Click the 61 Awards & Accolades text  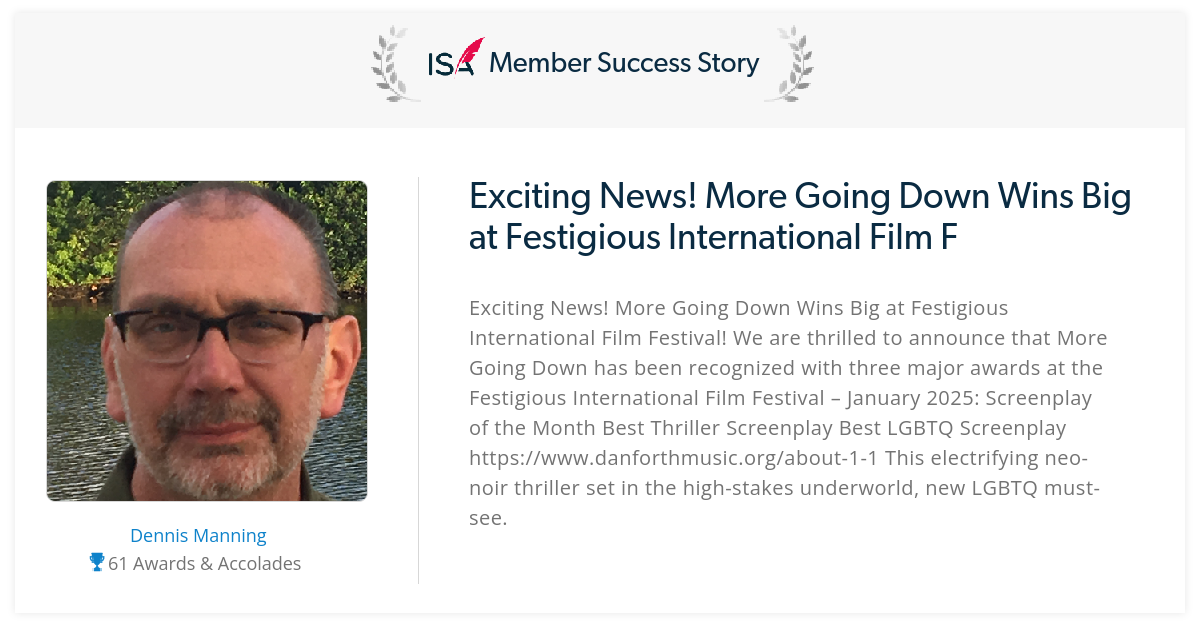pyautogui.click(x=205, y=563)
